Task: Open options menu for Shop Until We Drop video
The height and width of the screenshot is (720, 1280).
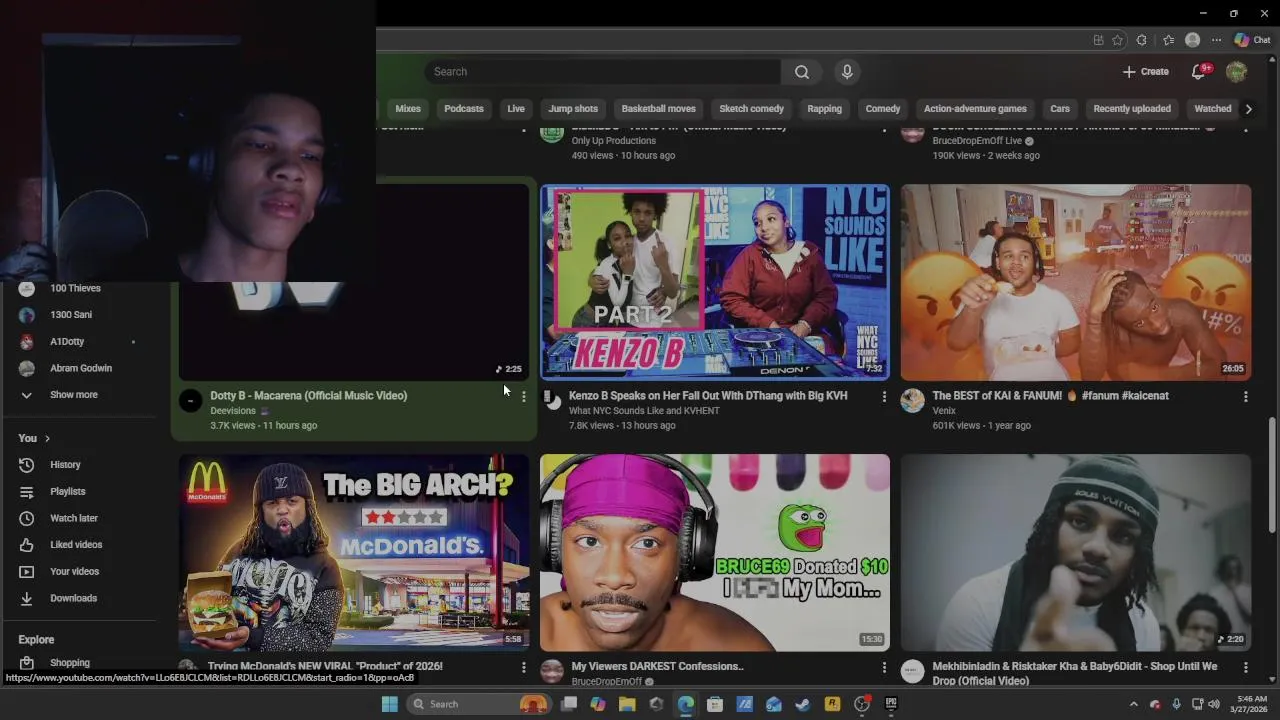Action: pyautogui.click(x=1245, y=667)
